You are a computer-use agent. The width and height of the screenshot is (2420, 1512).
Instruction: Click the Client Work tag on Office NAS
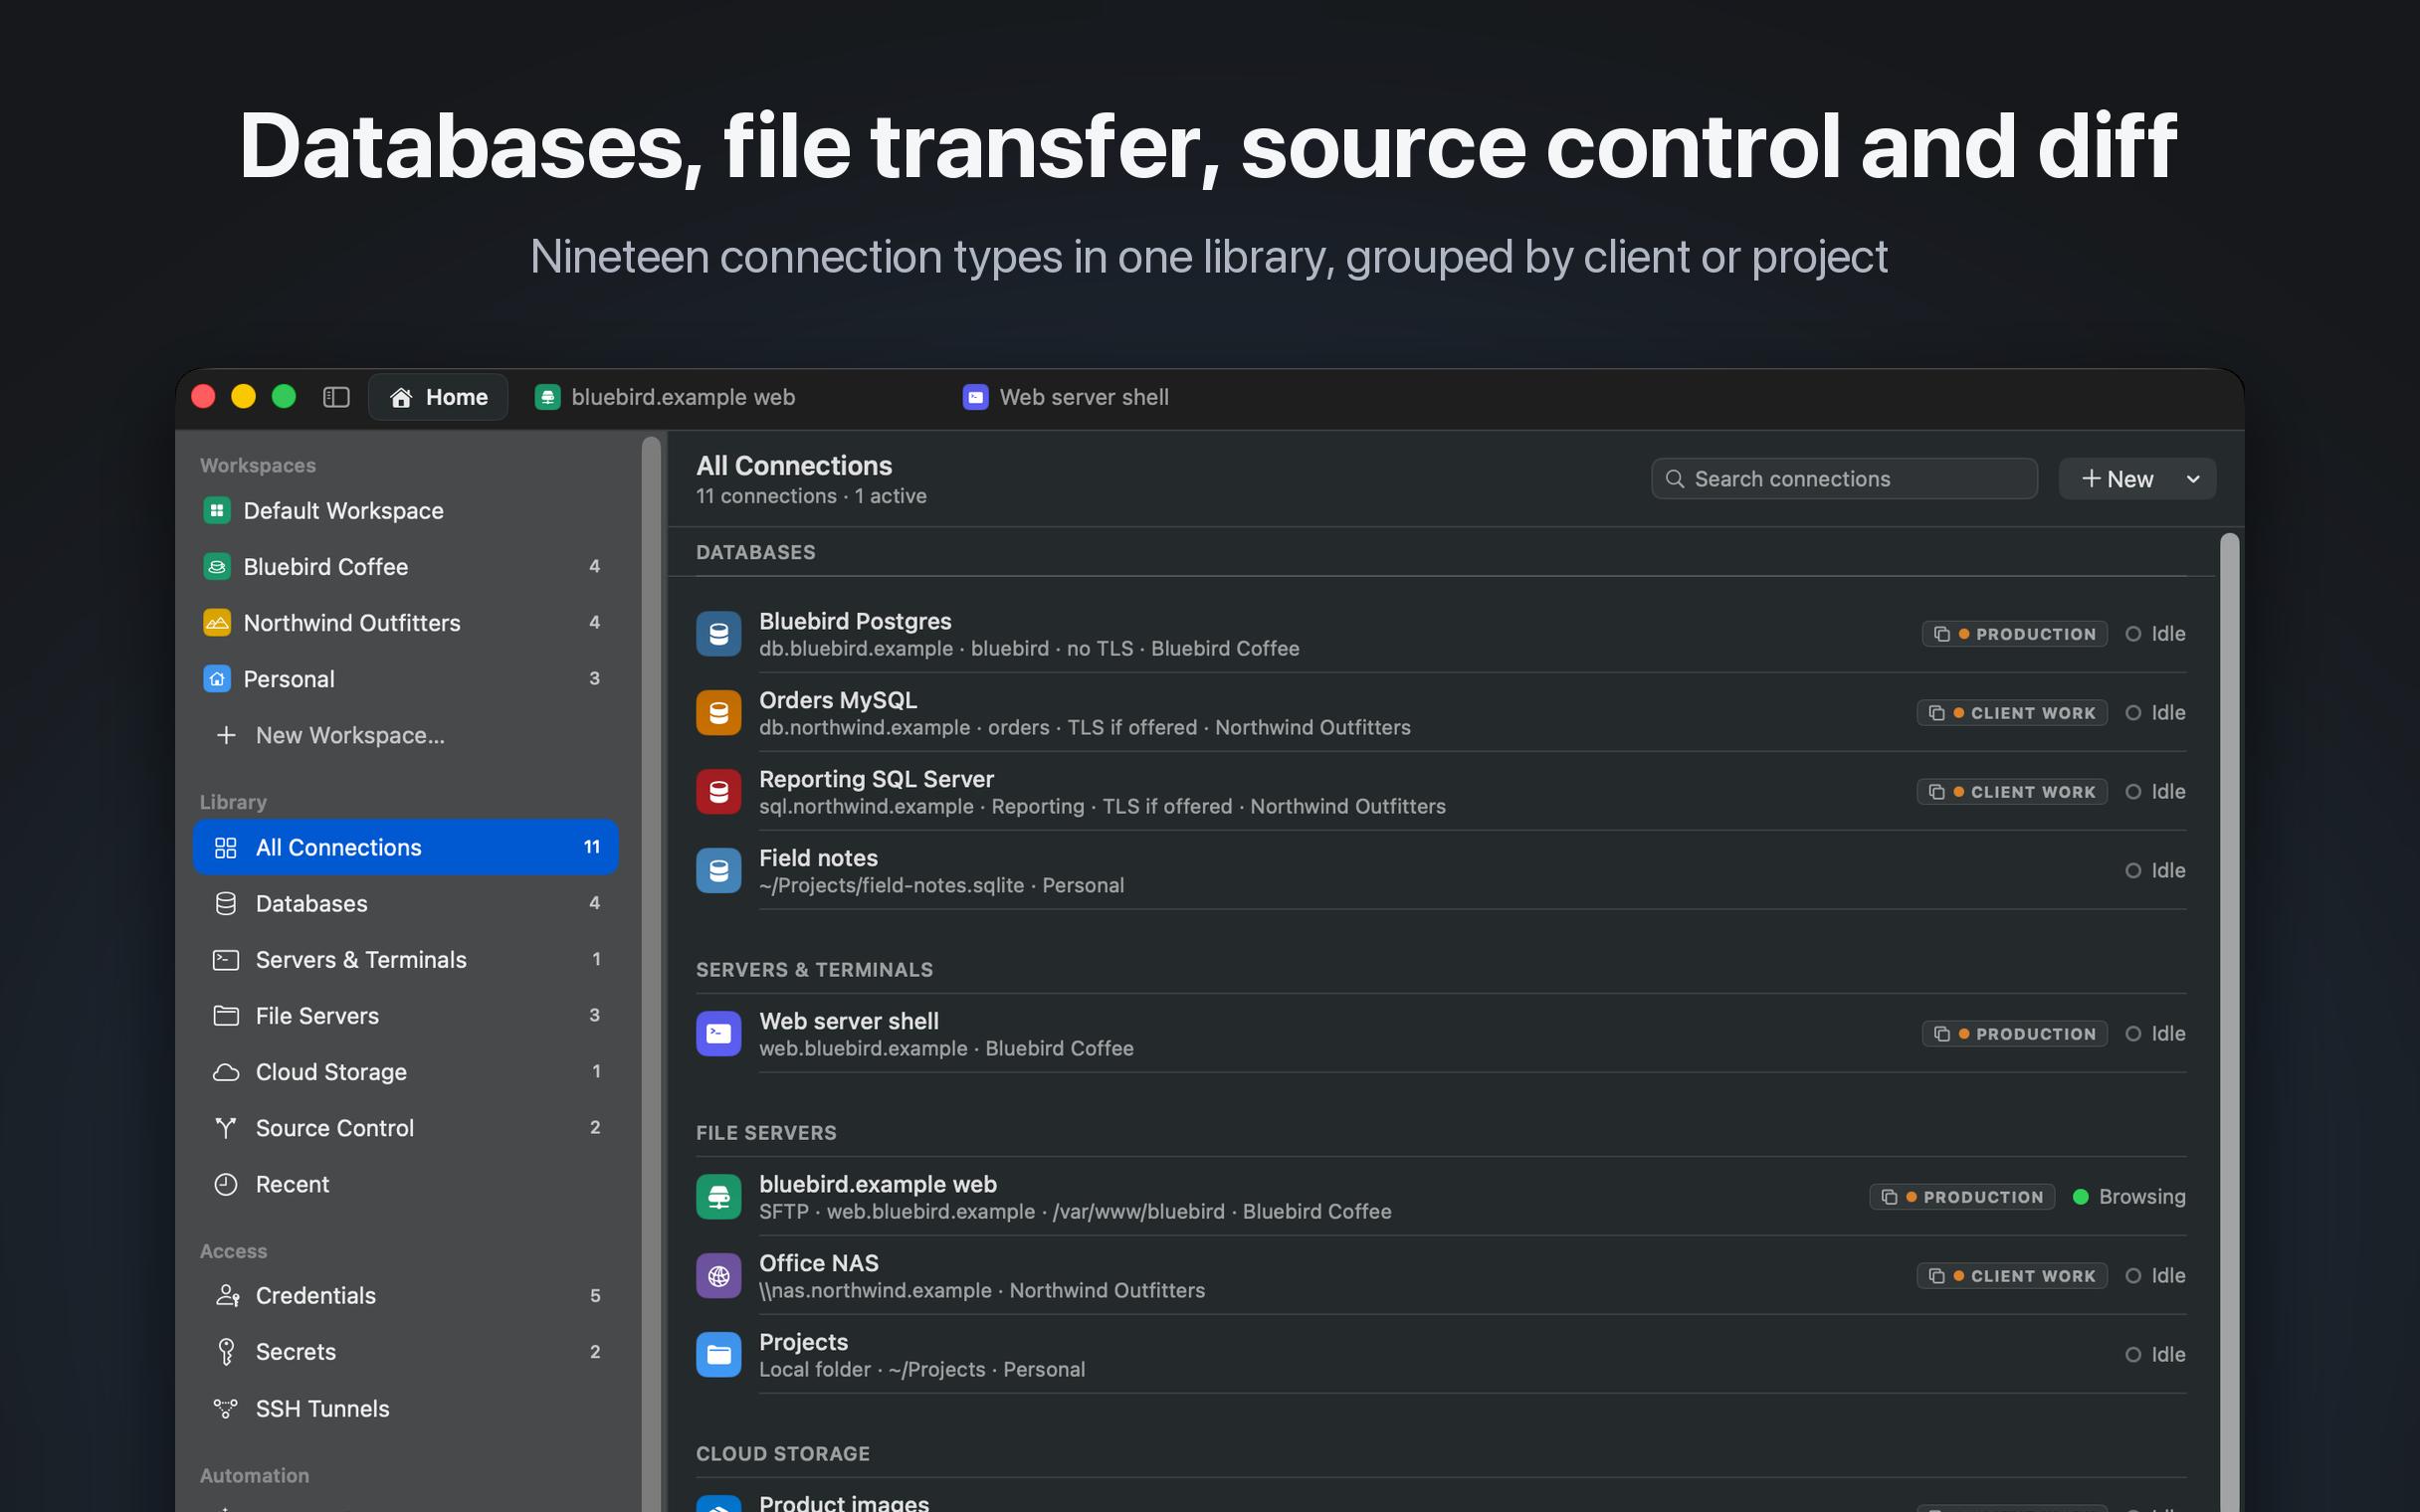click(2012, 1276)
